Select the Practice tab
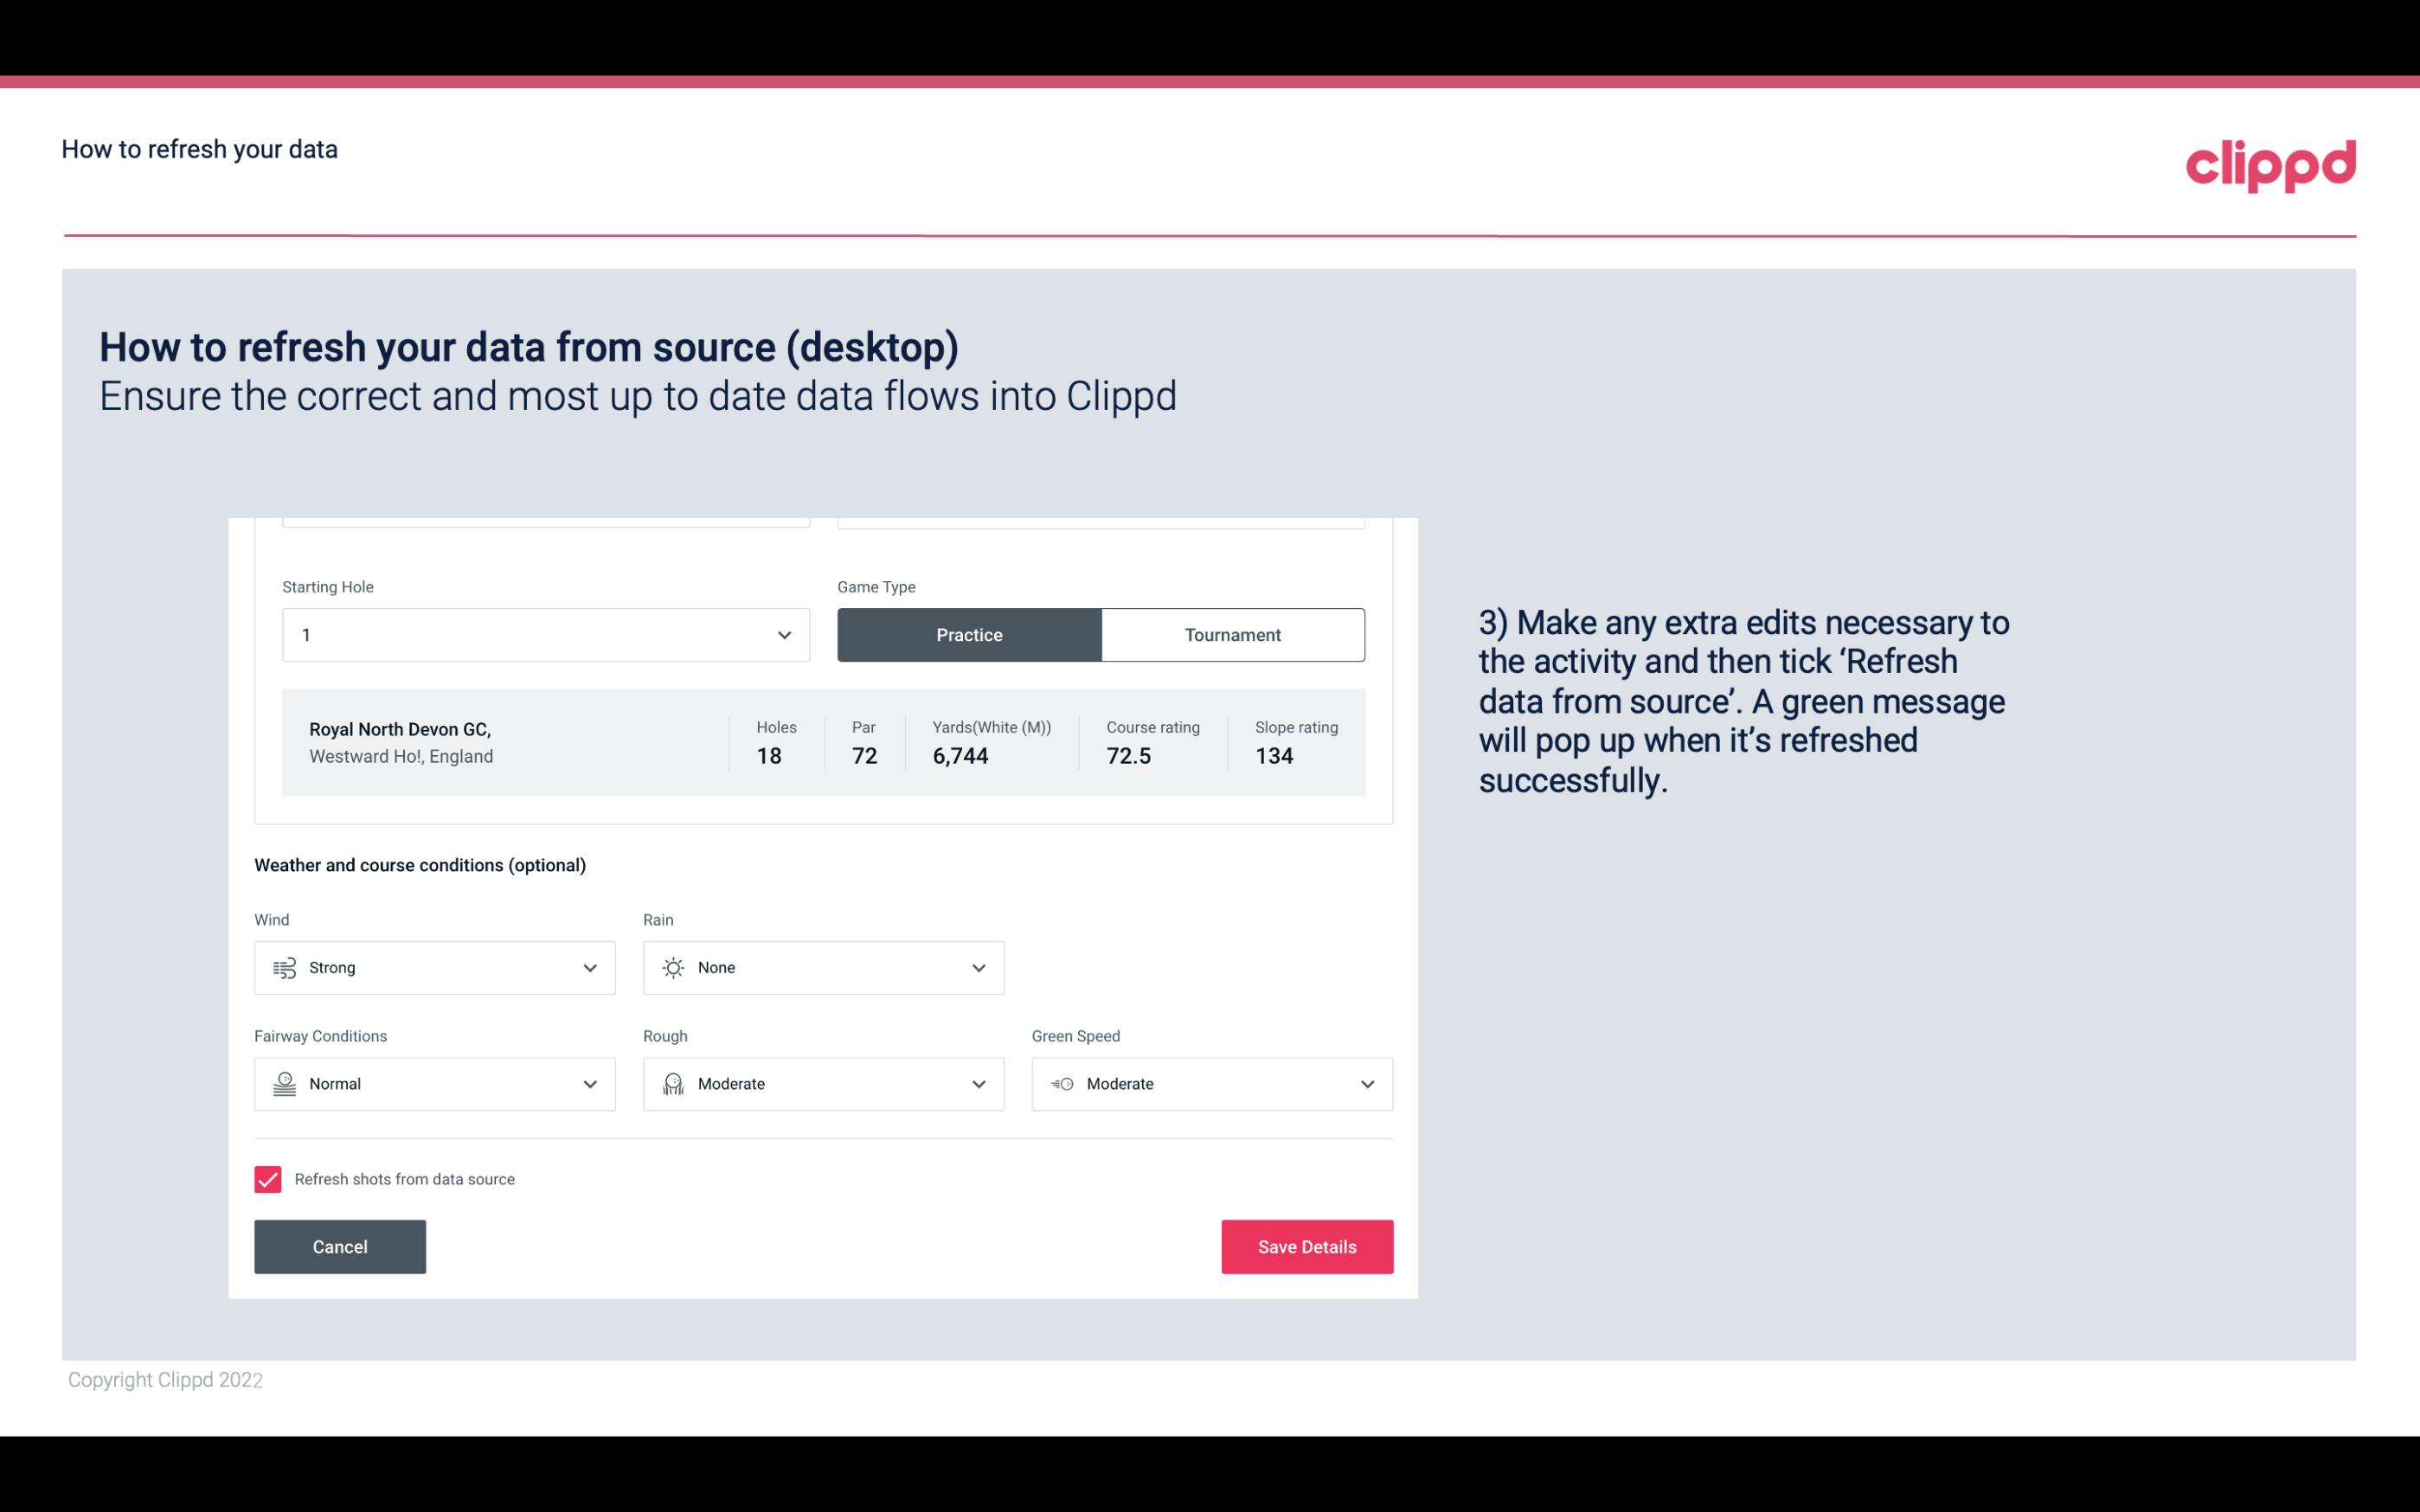Viewport: 2420px width, 1512px height. (x=969, y=634)
